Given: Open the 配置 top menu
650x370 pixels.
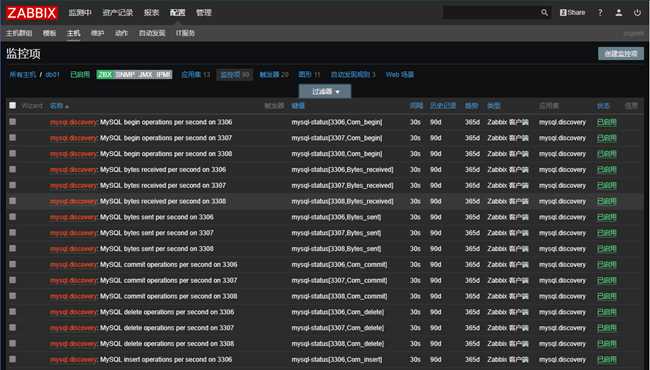Looking at the screenshot, I should [177, 12].
